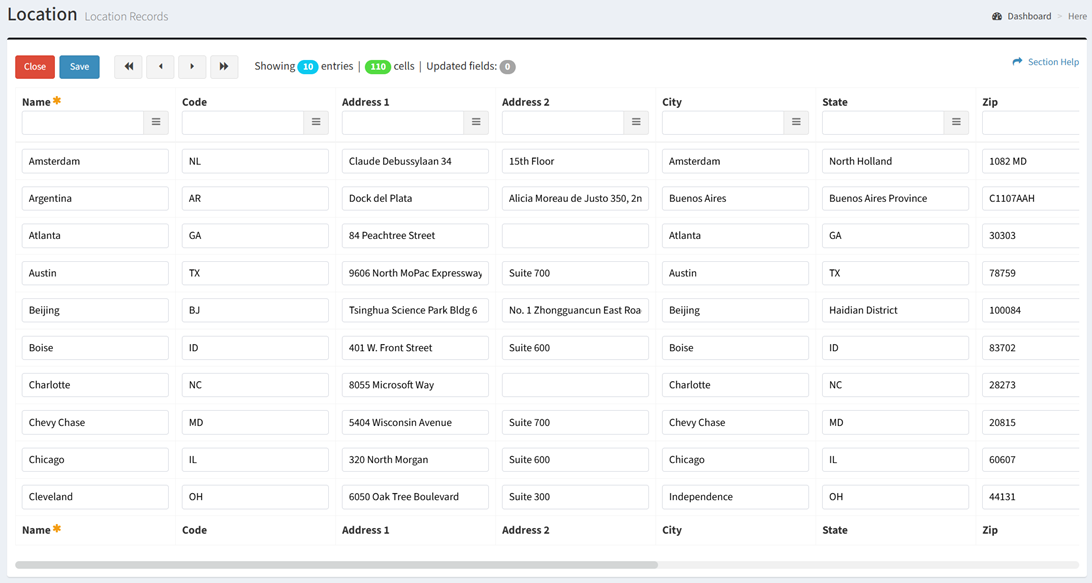Open State column filter menu
Image resolution: width=1092 pixels, height=583 pixels.
click(956, 122)
